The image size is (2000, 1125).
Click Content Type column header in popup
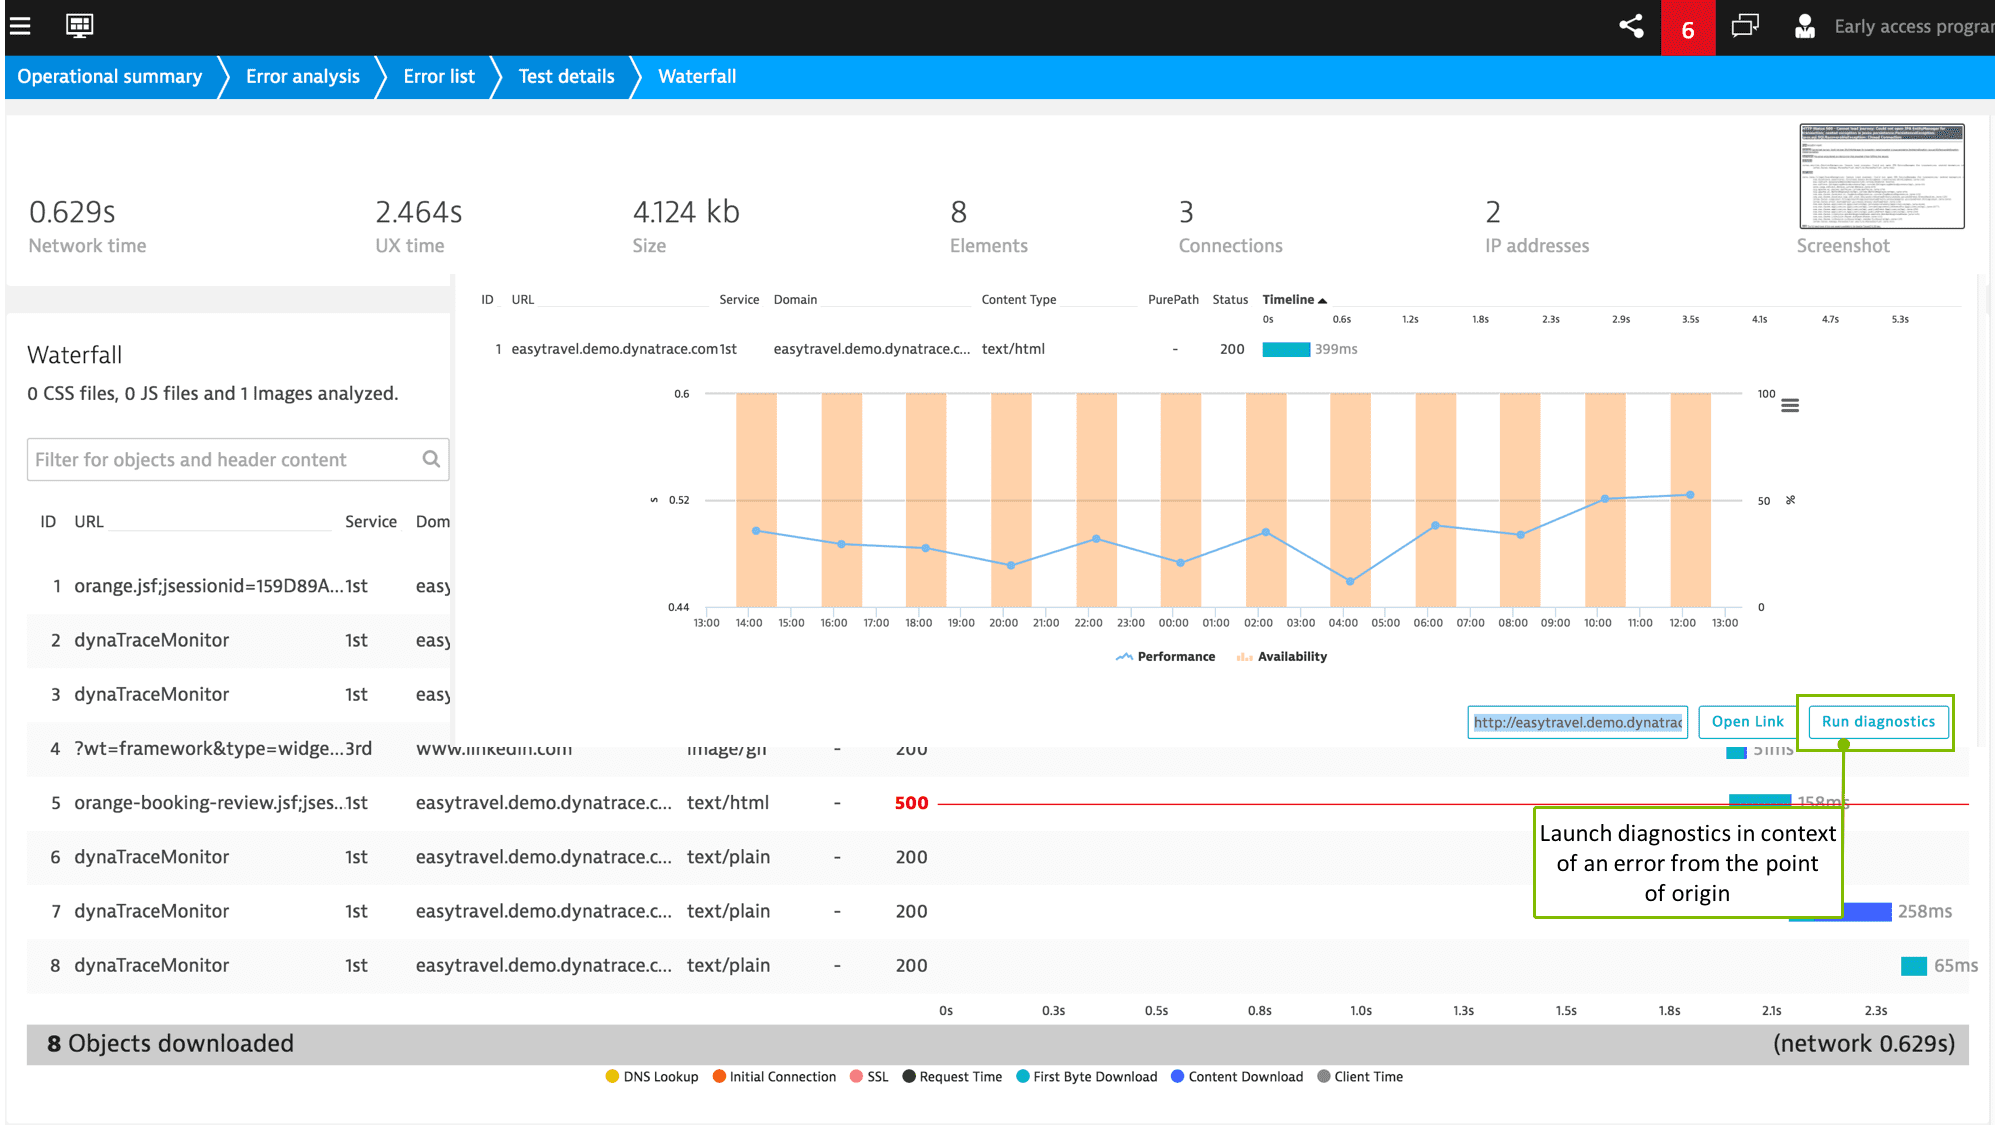click(x=1018, y=300)
